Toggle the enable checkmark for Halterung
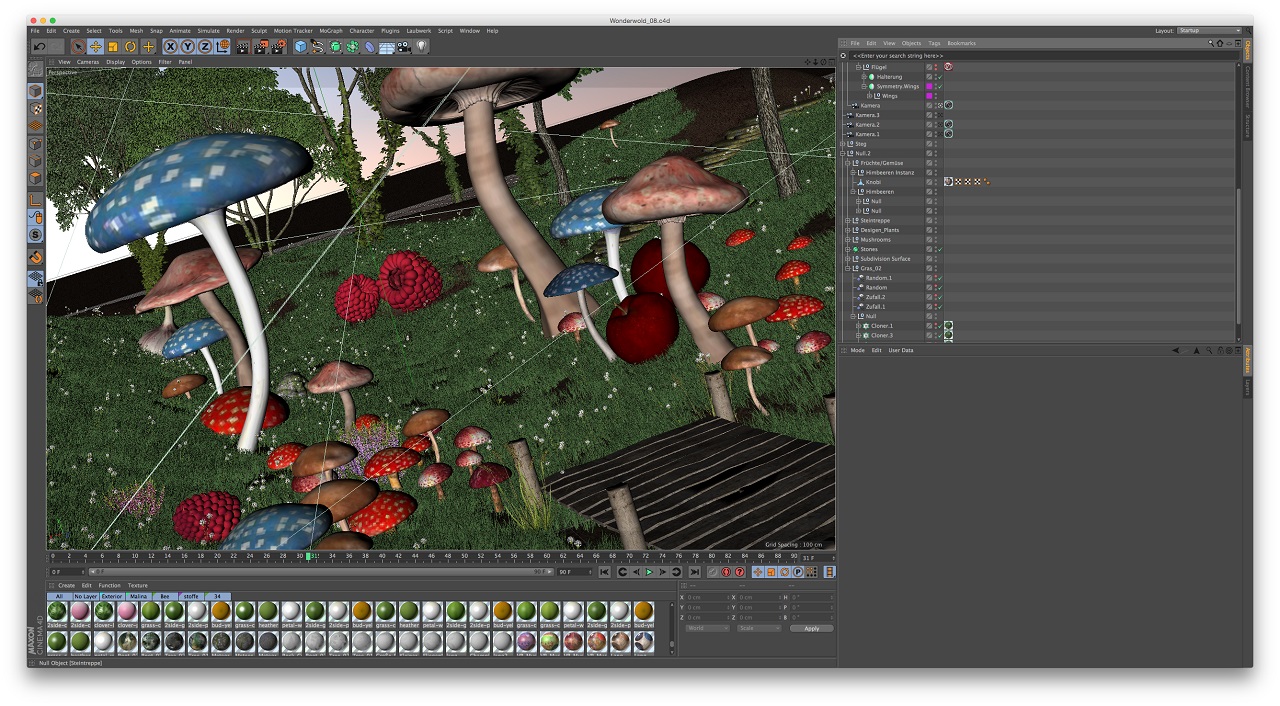1280x706 pixels. point(940,77)
